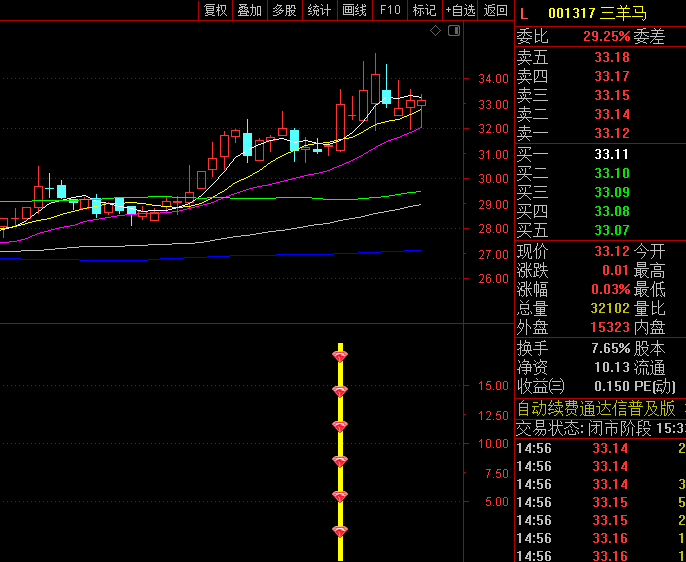The image size is (686, 562).
Task: Click the 现价 33.12 value
Action: point(612,251)
